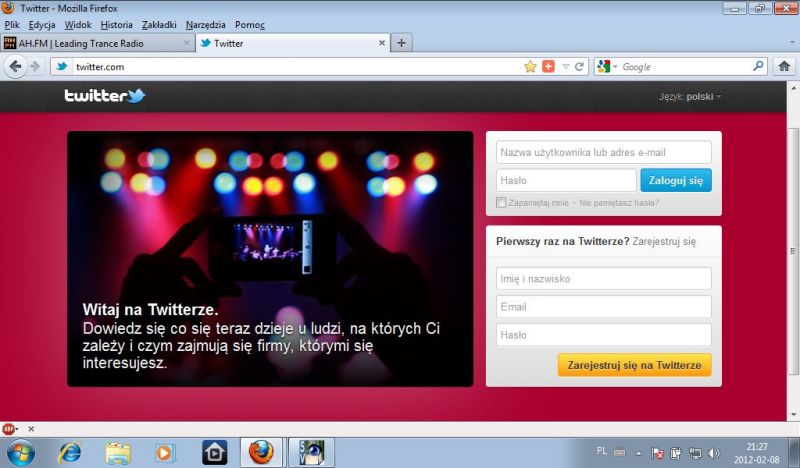Viewport: 800px width, 468px height.
Task: Click the tray keyboard icon
Action: pos(619,452)
